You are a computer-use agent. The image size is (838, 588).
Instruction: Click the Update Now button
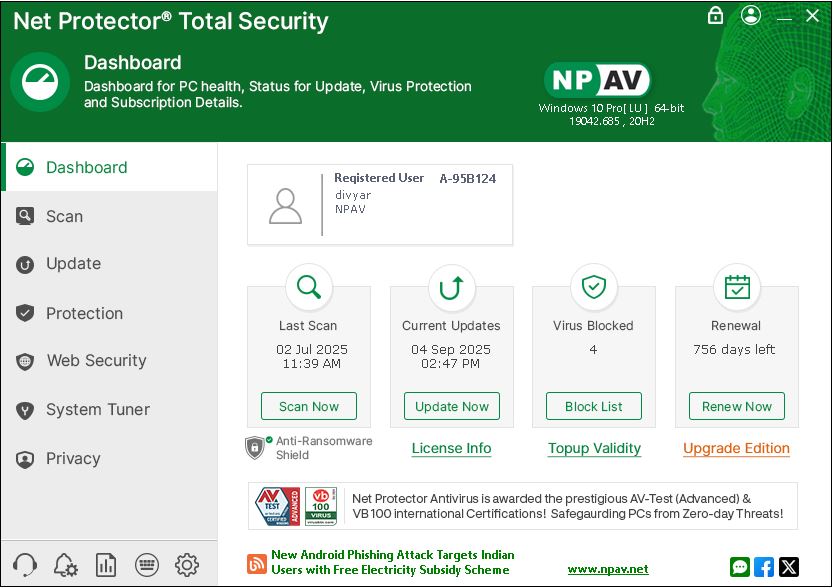[452, 406]
